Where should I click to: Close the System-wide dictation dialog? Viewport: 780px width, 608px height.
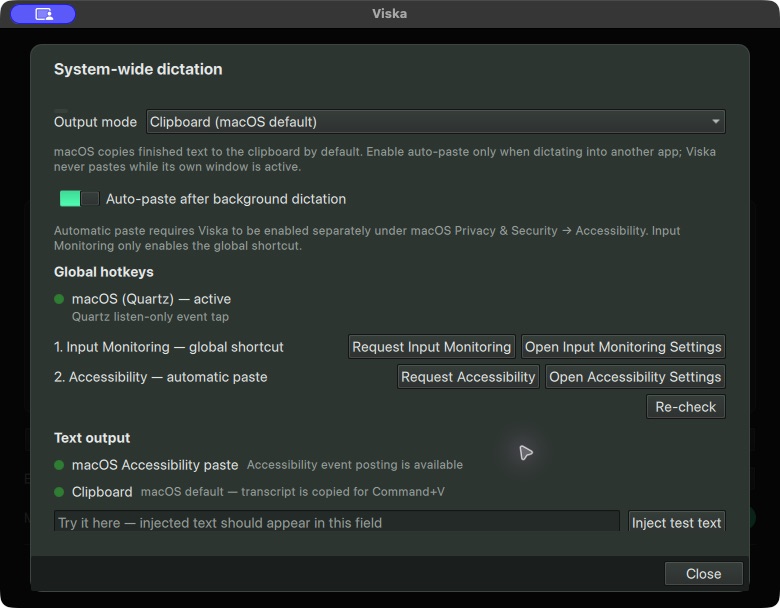pyautogui.click(x=703, y=574)
